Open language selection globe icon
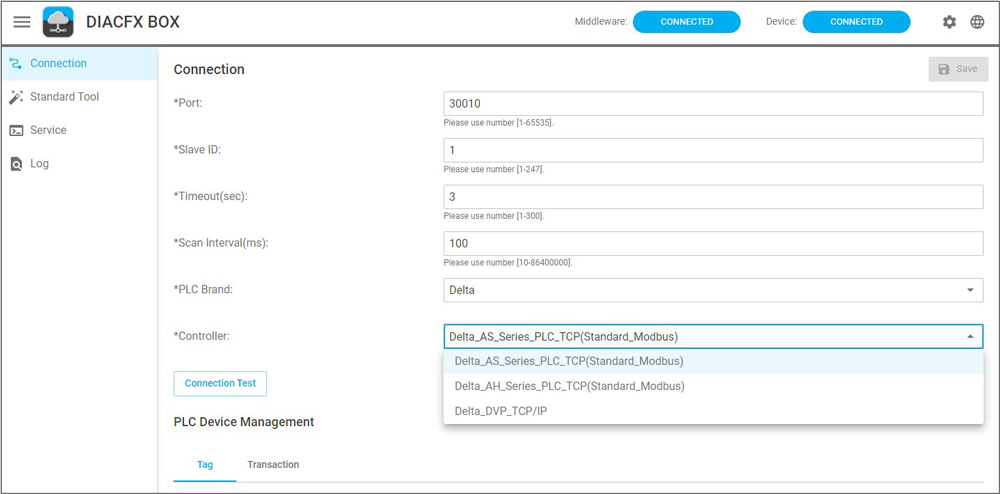 (977, 22)
